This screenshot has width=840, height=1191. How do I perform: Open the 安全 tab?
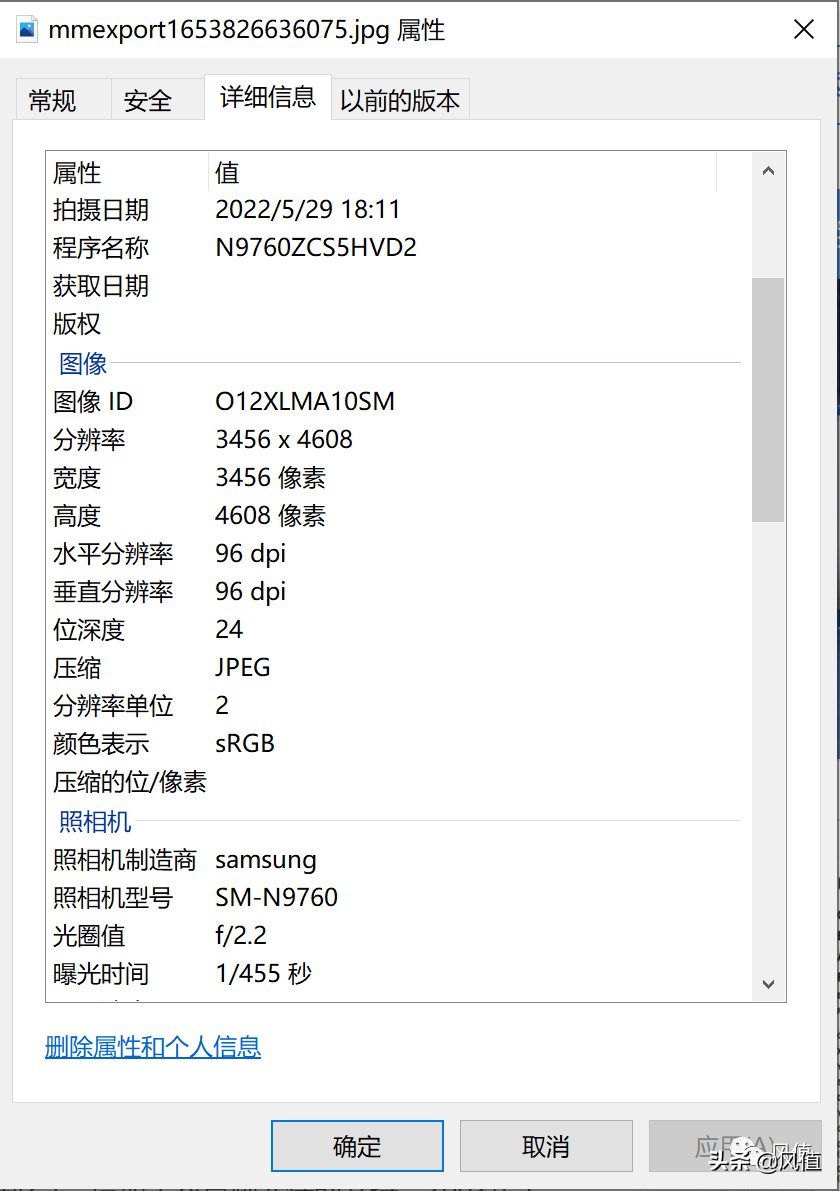(157, 100)
